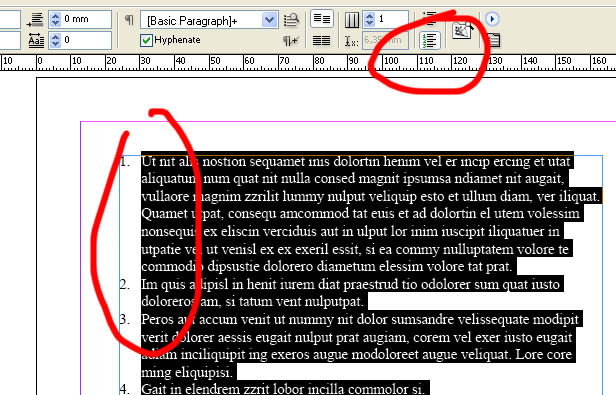Click the line starting "Ut nit alis nostion"

(x=355, y=162)
